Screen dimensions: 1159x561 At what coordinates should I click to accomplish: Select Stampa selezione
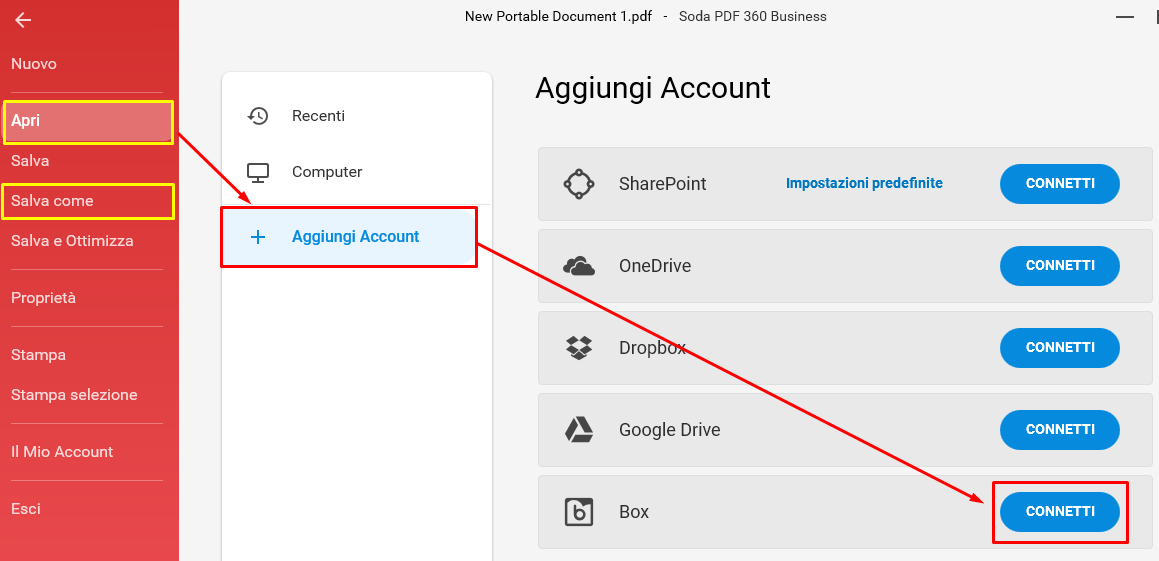pos(74,395)
